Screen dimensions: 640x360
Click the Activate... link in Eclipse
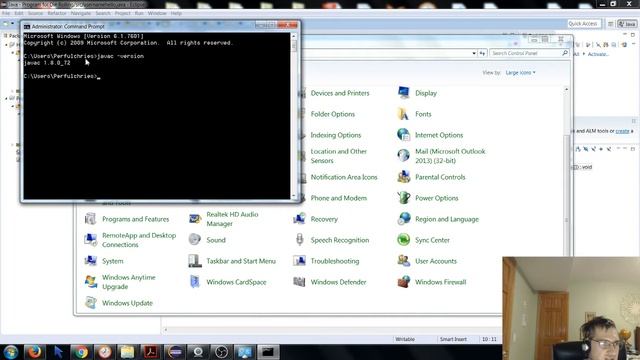point(598,54)
